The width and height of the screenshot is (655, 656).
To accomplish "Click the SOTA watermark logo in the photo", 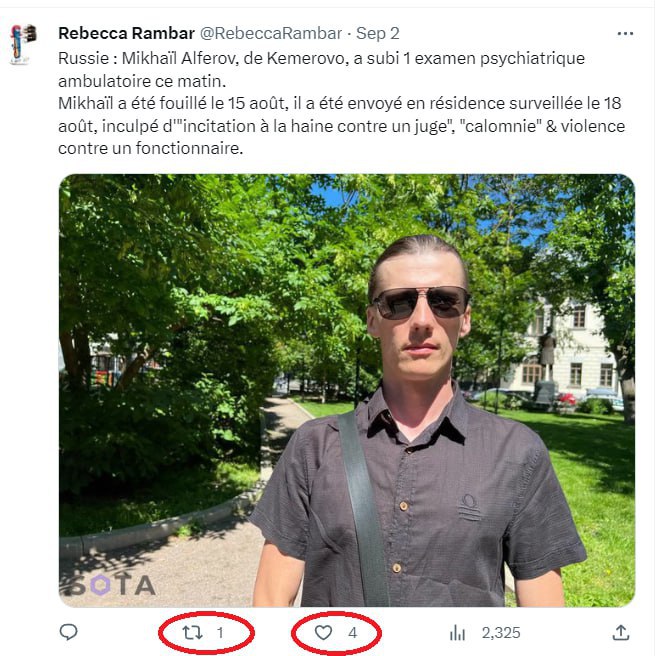I will pos(108,584).
